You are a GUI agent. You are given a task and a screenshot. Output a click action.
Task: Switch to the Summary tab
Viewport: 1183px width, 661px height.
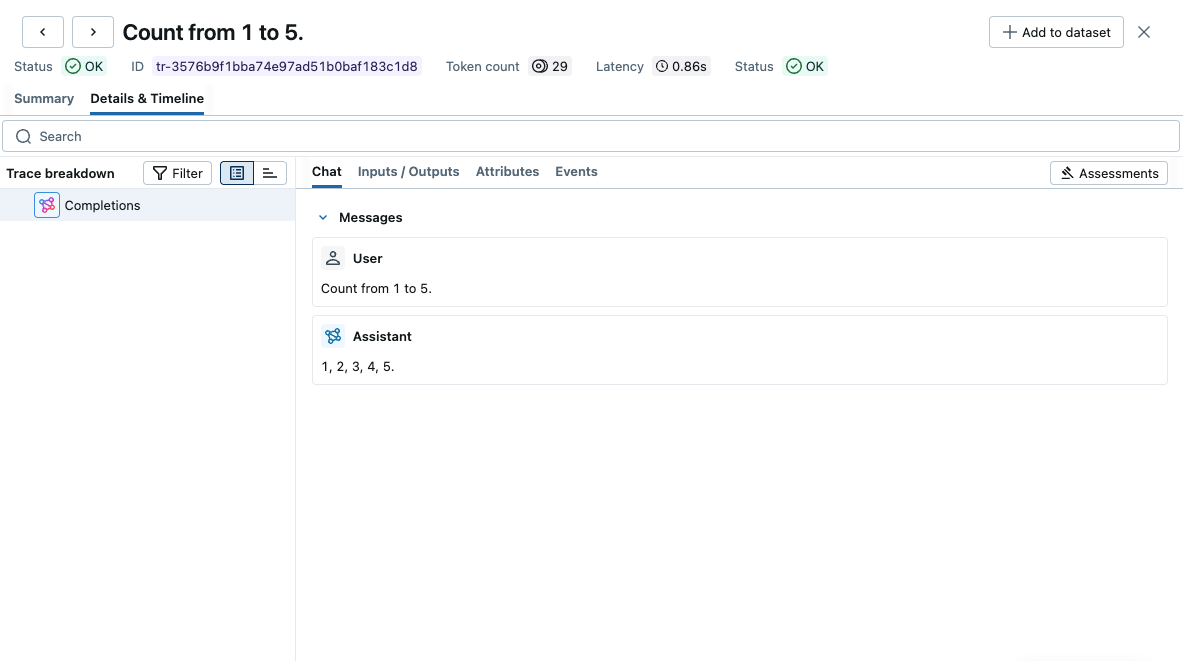44,98
